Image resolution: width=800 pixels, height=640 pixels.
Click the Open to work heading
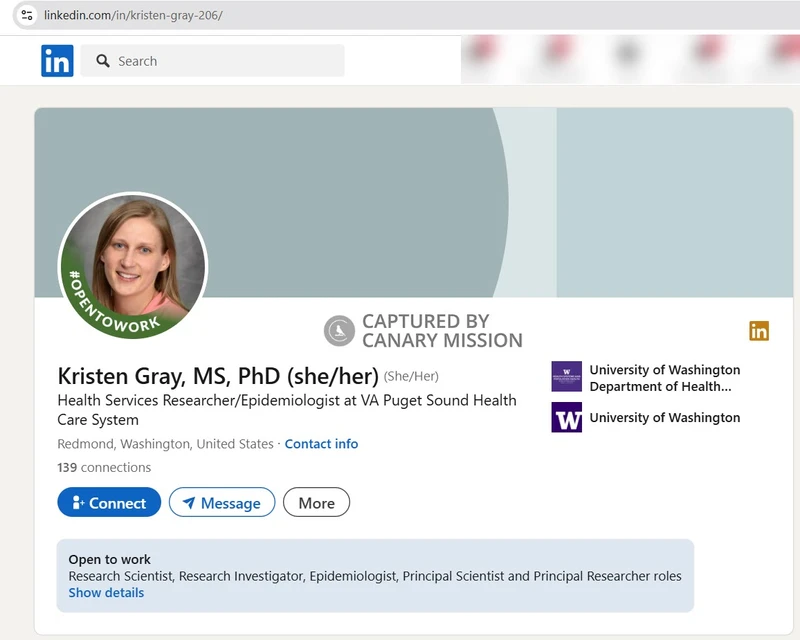[110, 559]
